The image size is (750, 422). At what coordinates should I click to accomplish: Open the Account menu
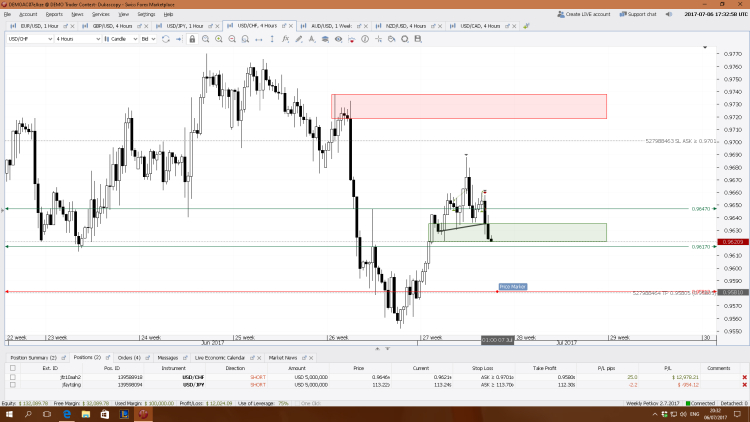pos(28,14)
